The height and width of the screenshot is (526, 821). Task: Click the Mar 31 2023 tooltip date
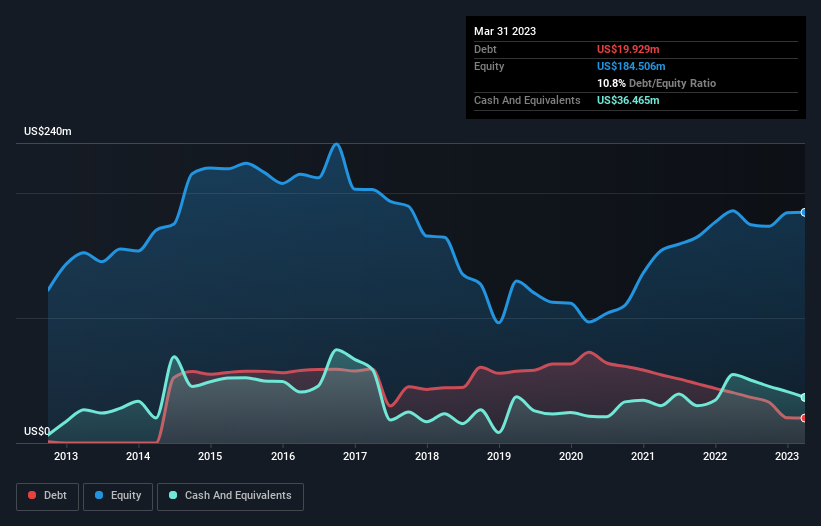tap(505, 31)
